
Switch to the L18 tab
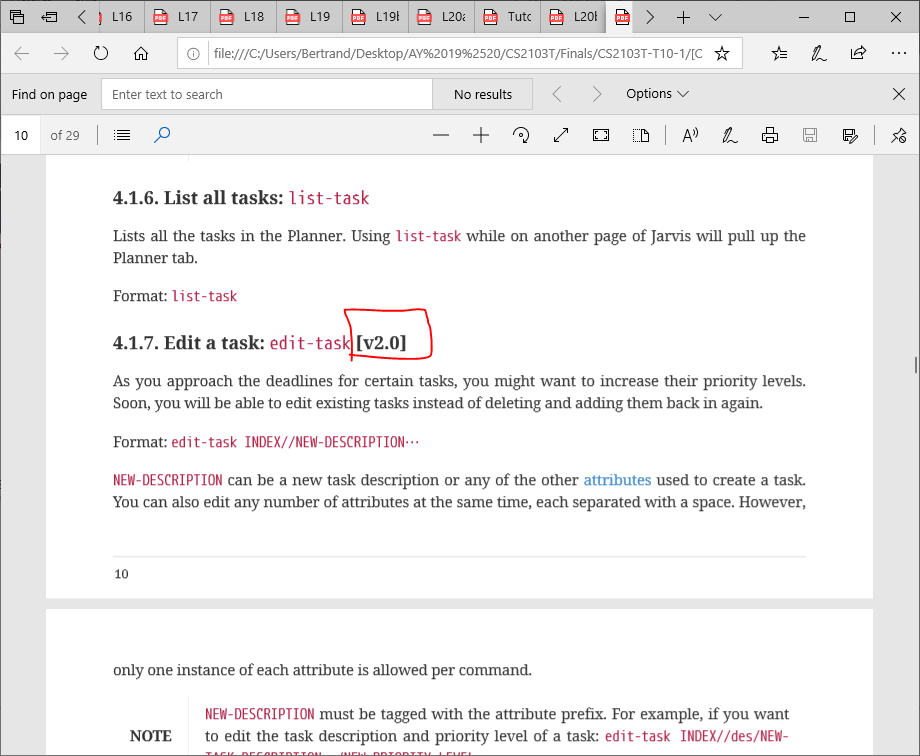click(x=242, y=17)
